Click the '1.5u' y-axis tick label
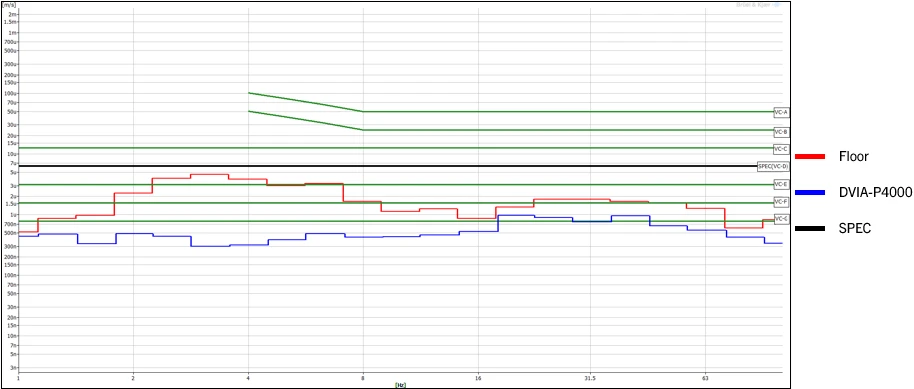This screenshot has width=914, height=389. point(12,204)
